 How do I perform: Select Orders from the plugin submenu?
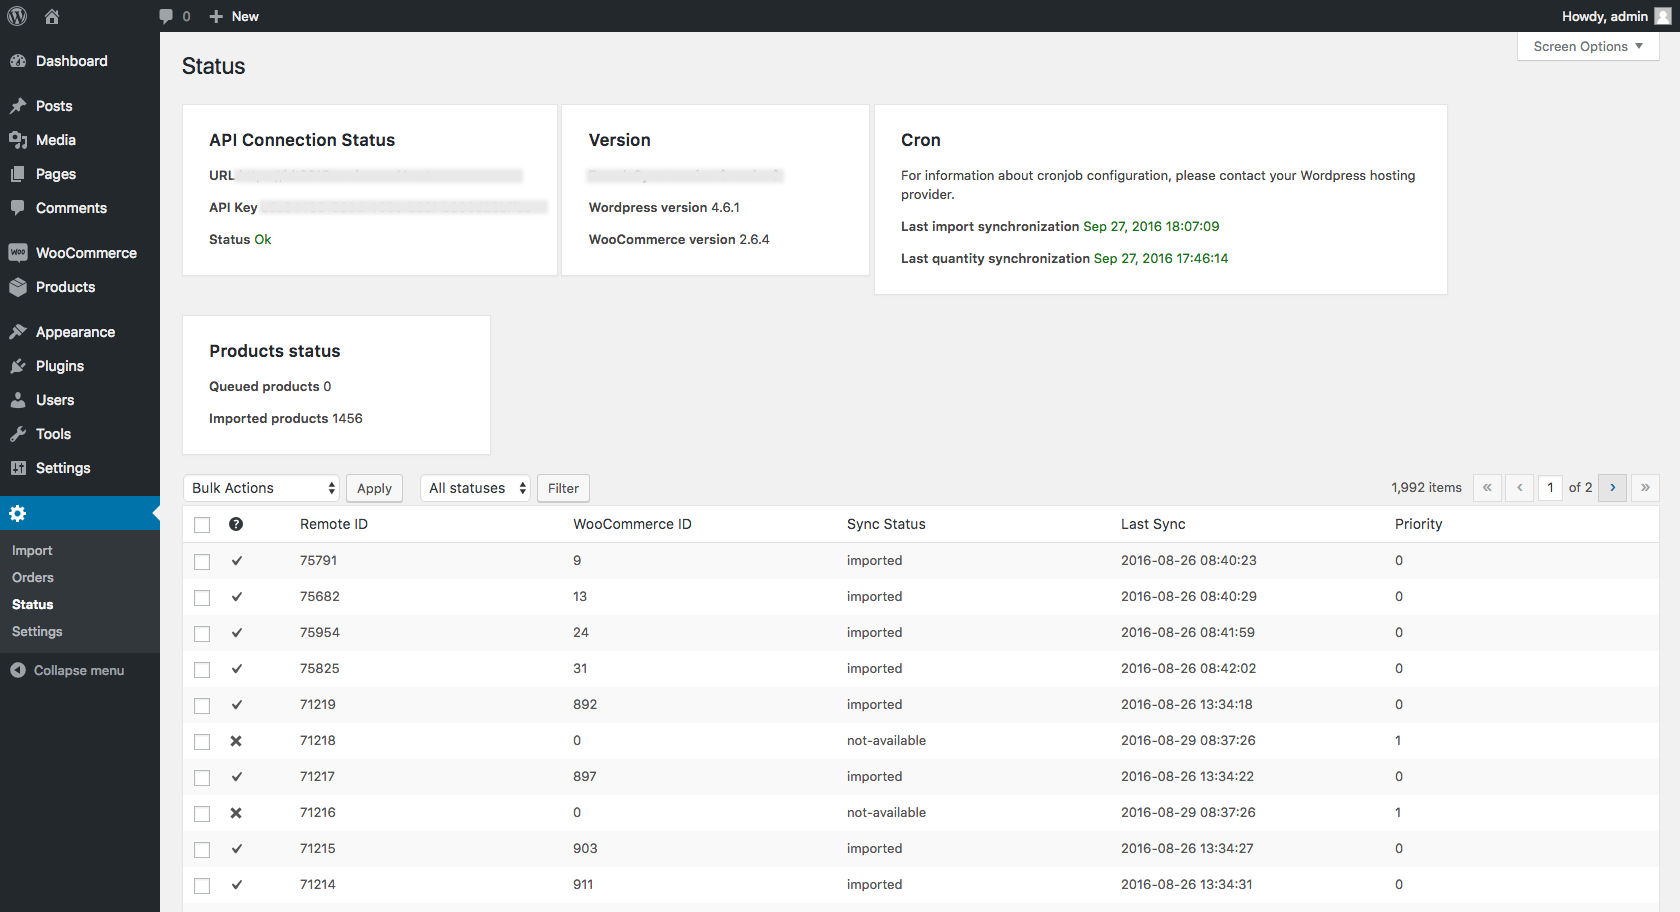pos(32,577)
